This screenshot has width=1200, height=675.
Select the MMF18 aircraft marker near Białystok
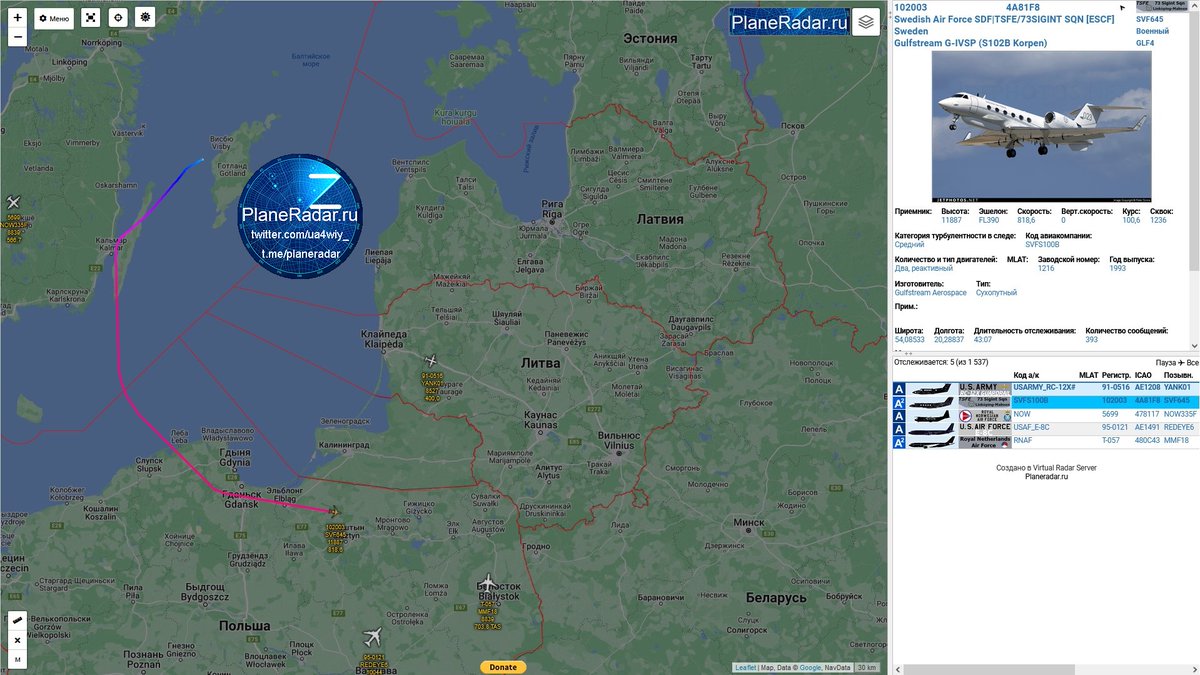pyautogui.click(x=487, y=583)
